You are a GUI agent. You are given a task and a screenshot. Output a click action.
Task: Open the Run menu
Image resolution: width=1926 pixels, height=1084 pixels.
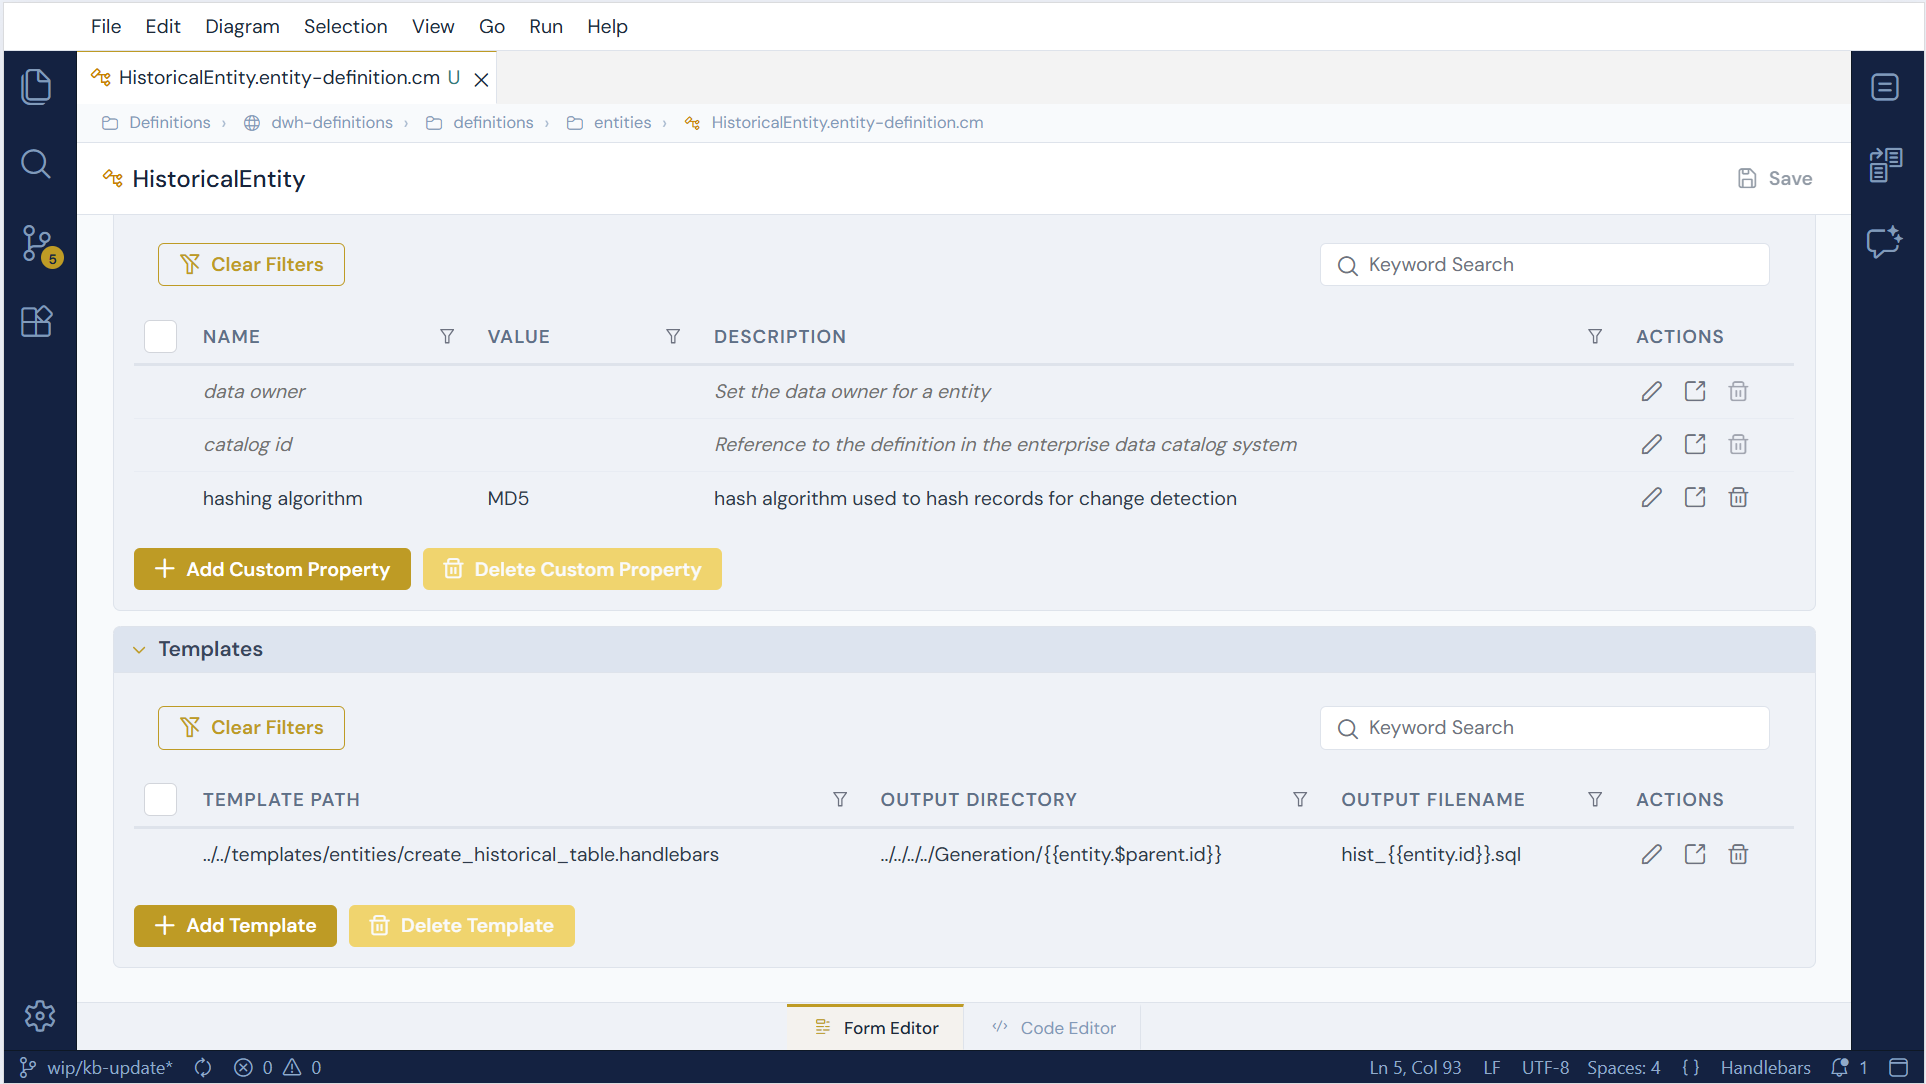(546, 27)
